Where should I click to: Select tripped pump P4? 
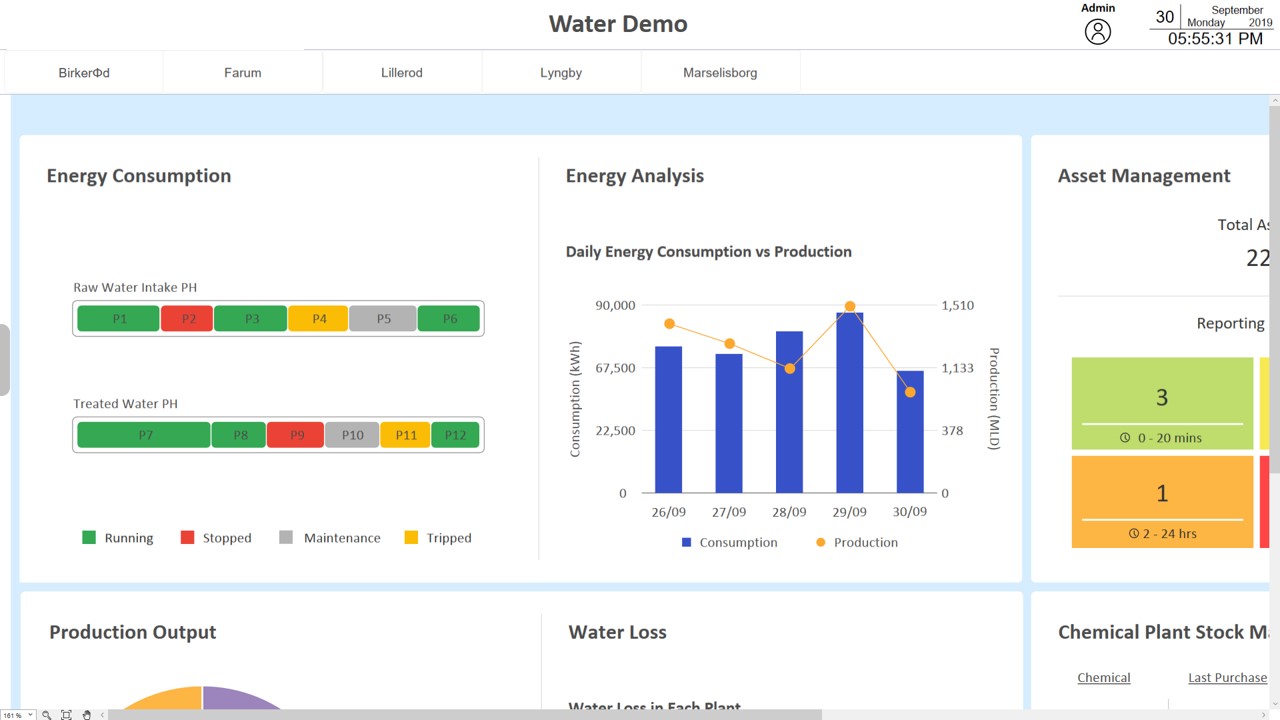[319, 319]
